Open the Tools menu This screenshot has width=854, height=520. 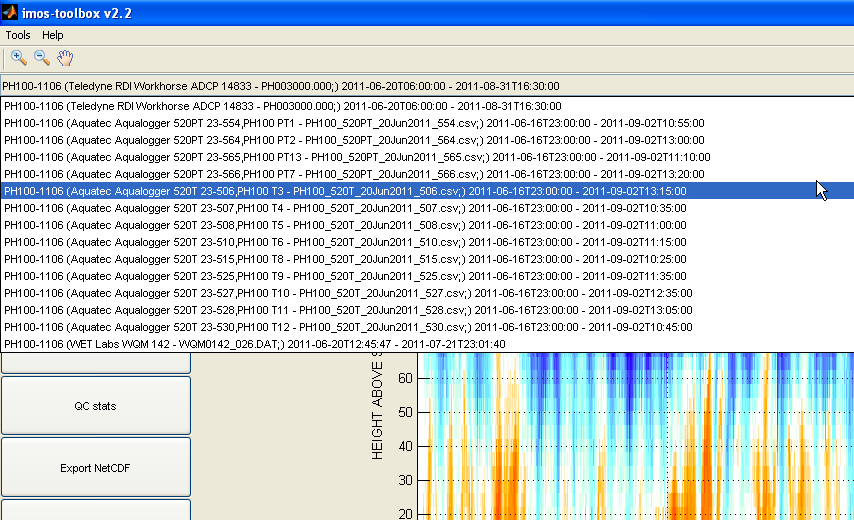point(18,35)
